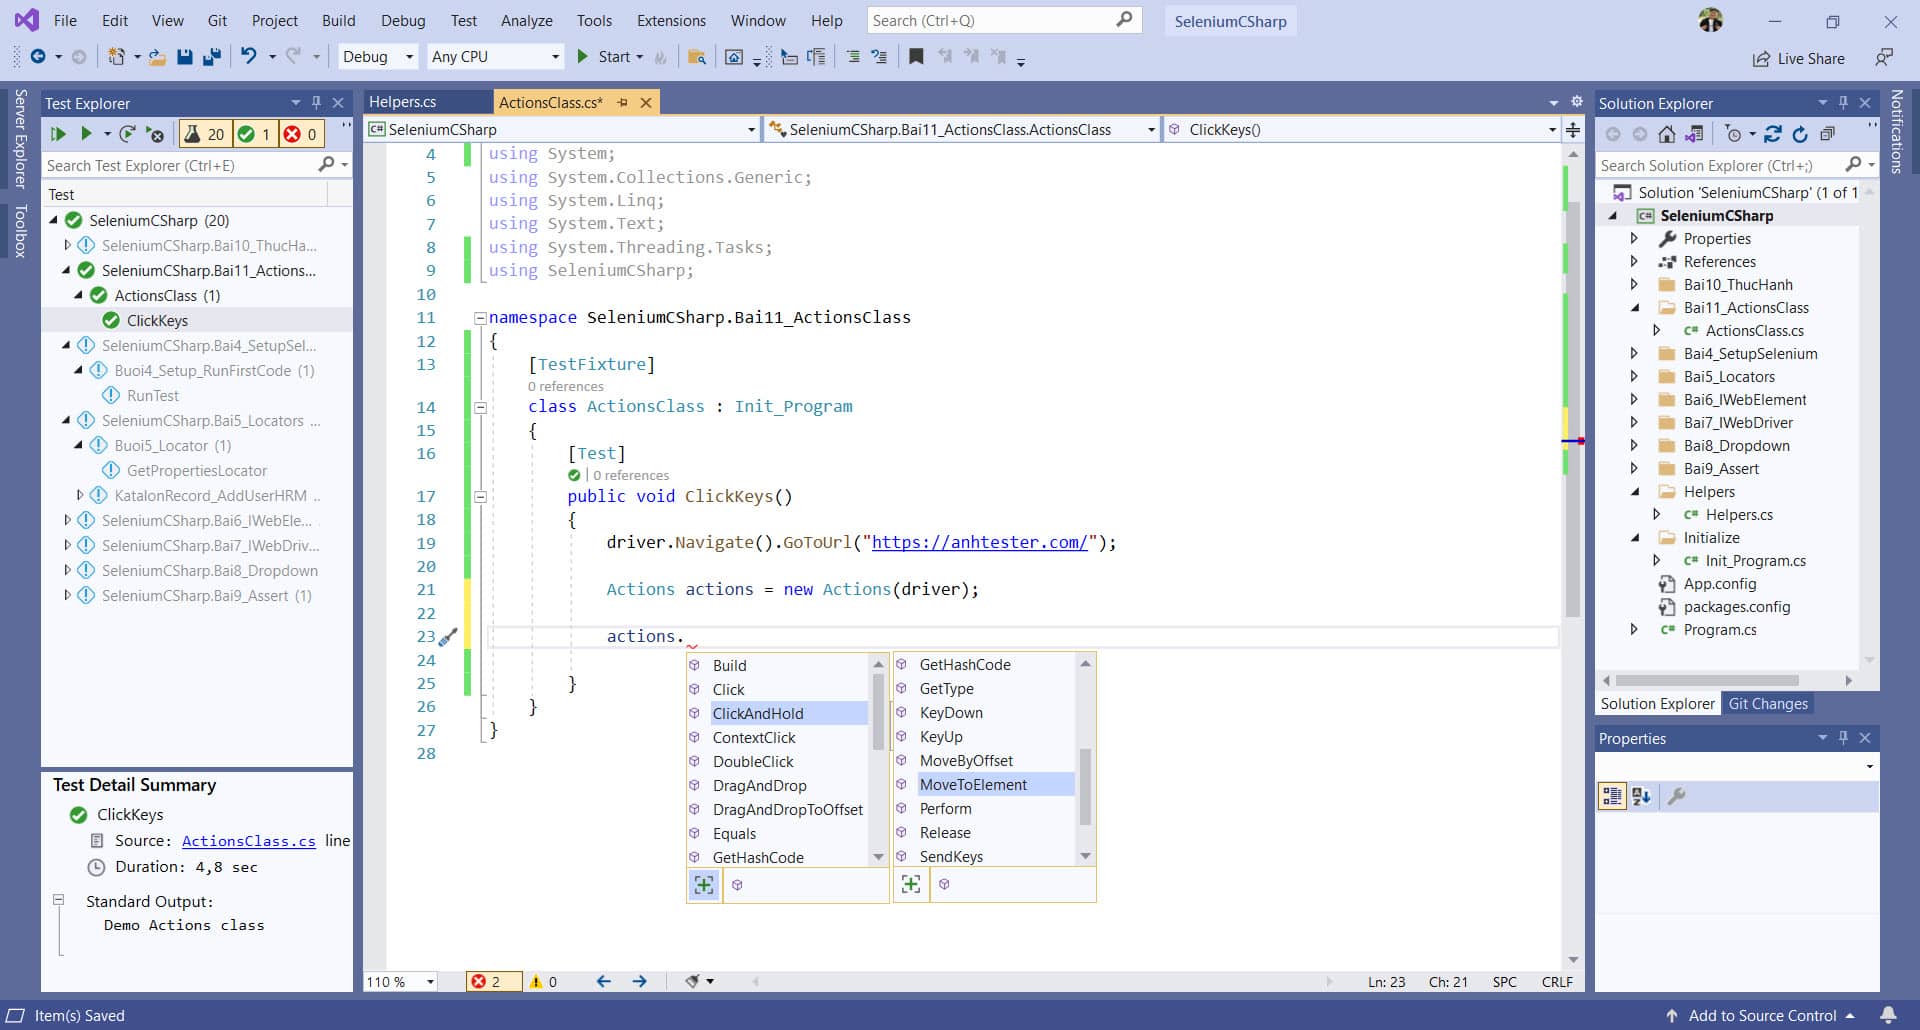
Task: Click the Collapse All icon in Solution Explorer
Action: 1827,134
